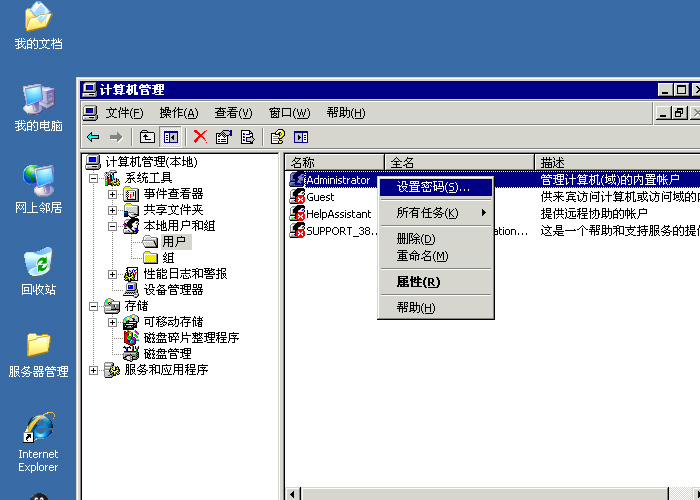Click the Export list toolbar icon
Screen dimensions: 700x500
tap(247, 137)
